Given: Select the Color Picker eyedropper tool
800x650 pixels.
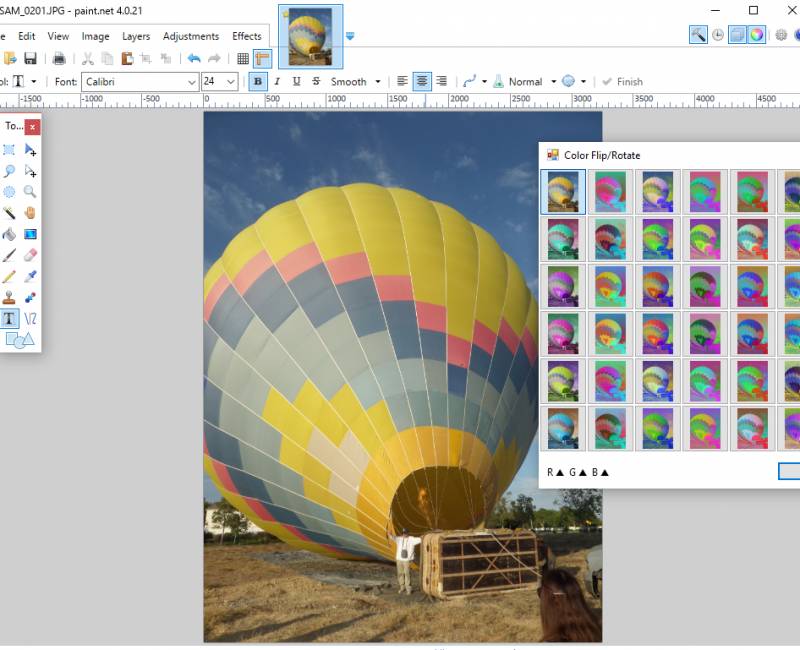Looking at the screenshot, I should tap(30, 277).
